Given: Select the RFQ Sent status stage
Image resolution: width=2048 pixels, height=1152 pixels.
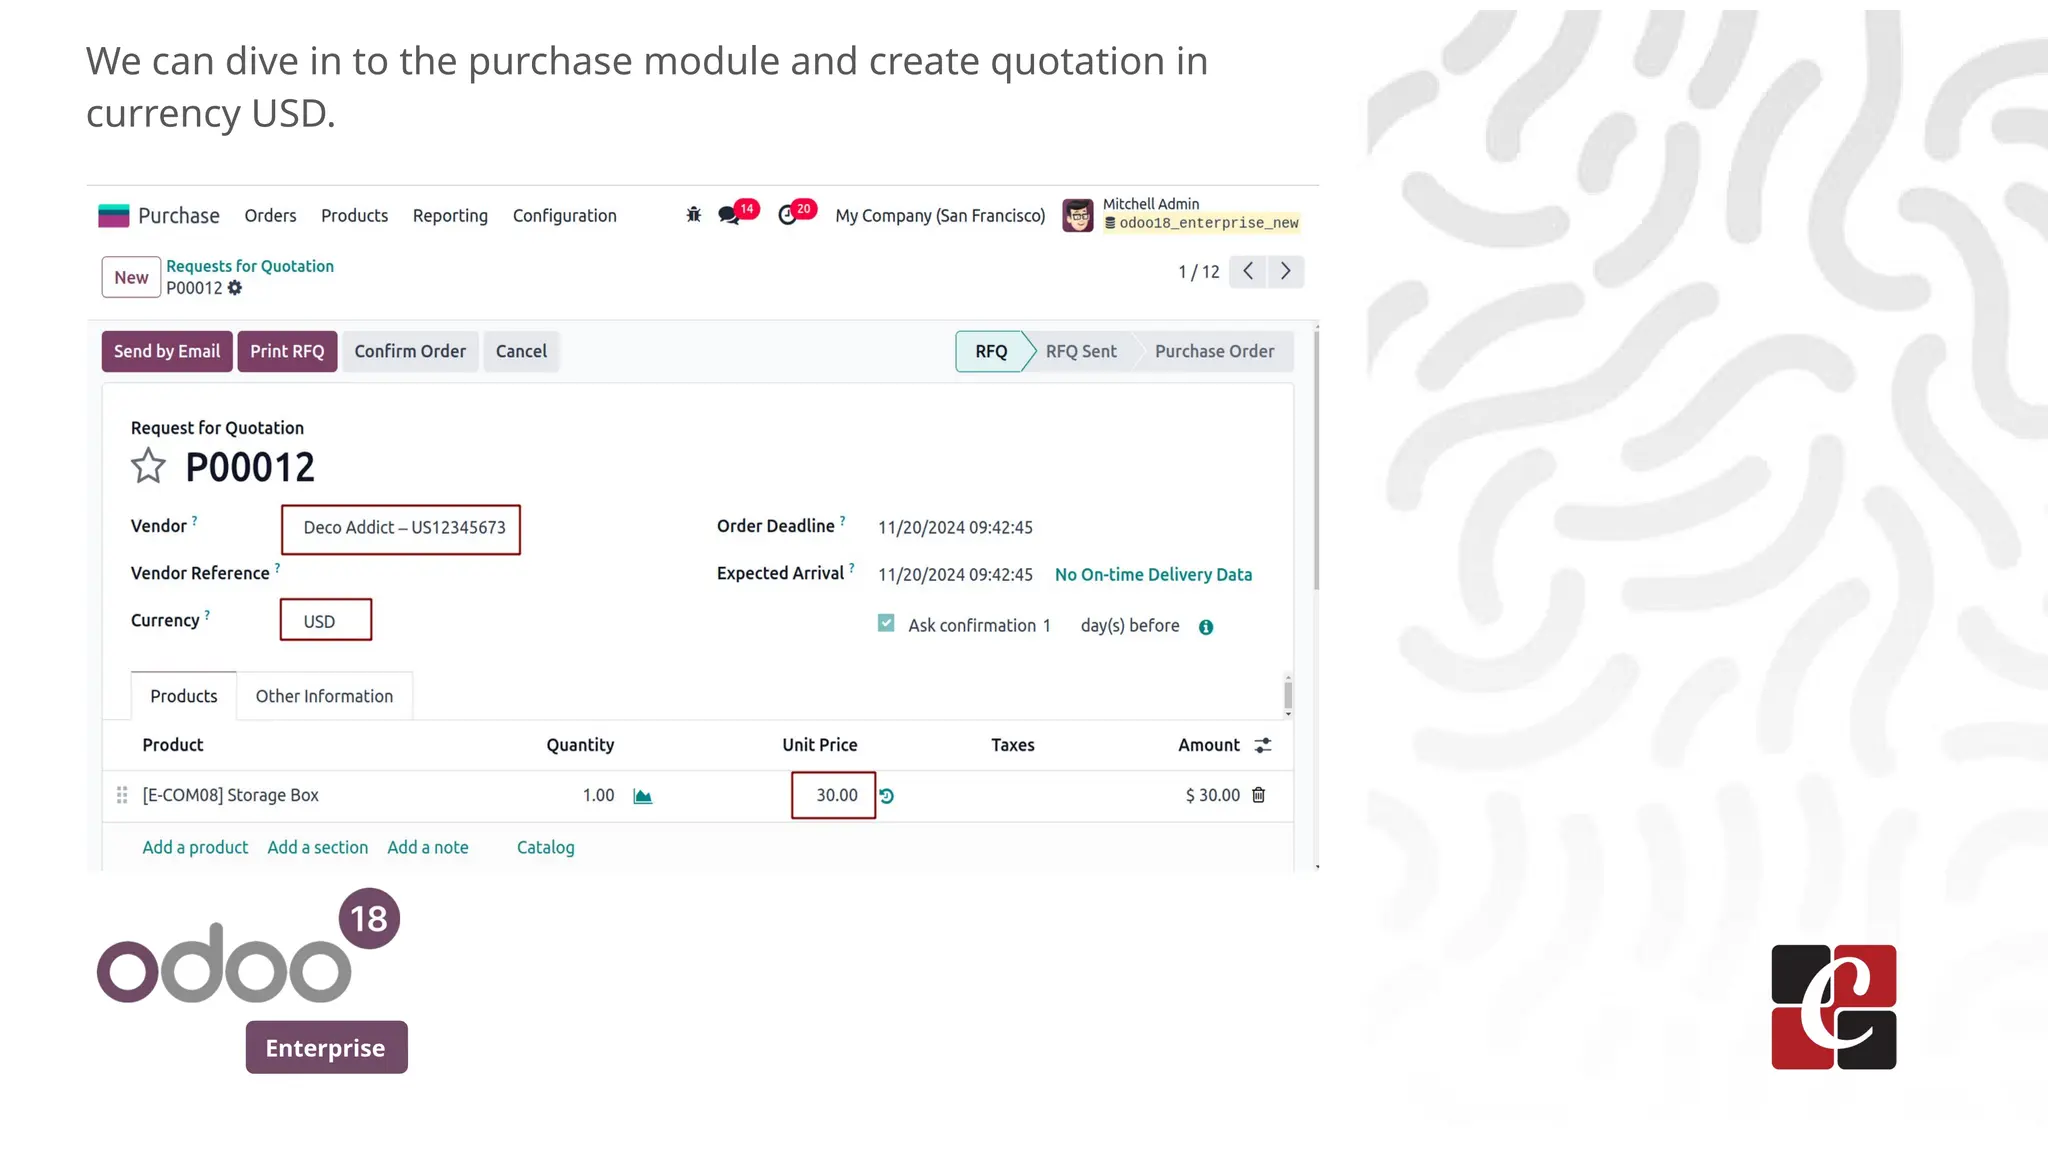Looking at the screenshot, I should pyautogui.click(x=1081, y=352).
